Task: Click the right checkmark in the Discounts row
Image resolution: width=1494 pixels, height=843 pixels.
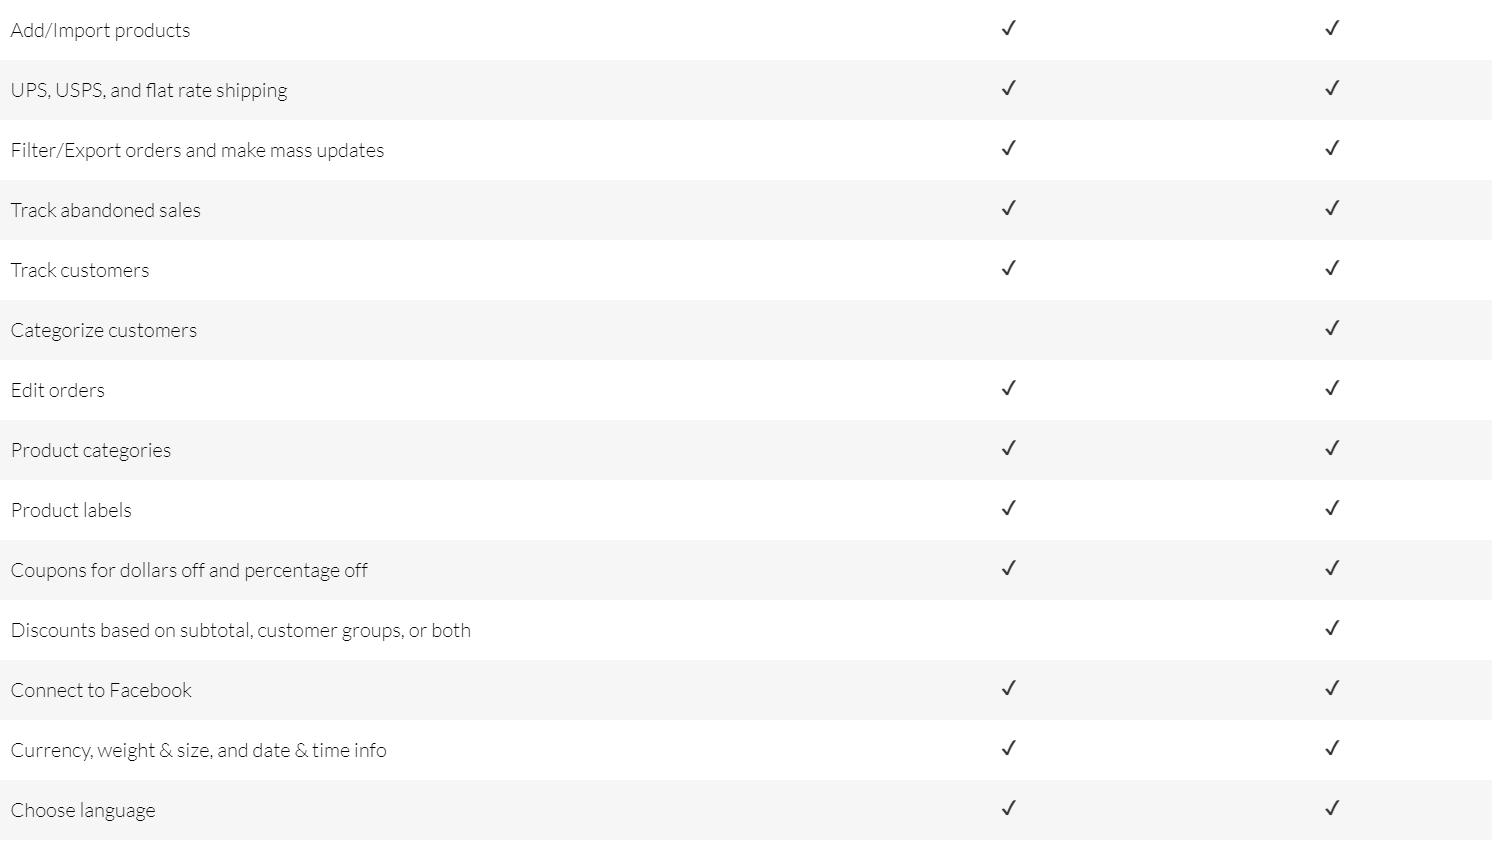Action: click(1331, 629)
